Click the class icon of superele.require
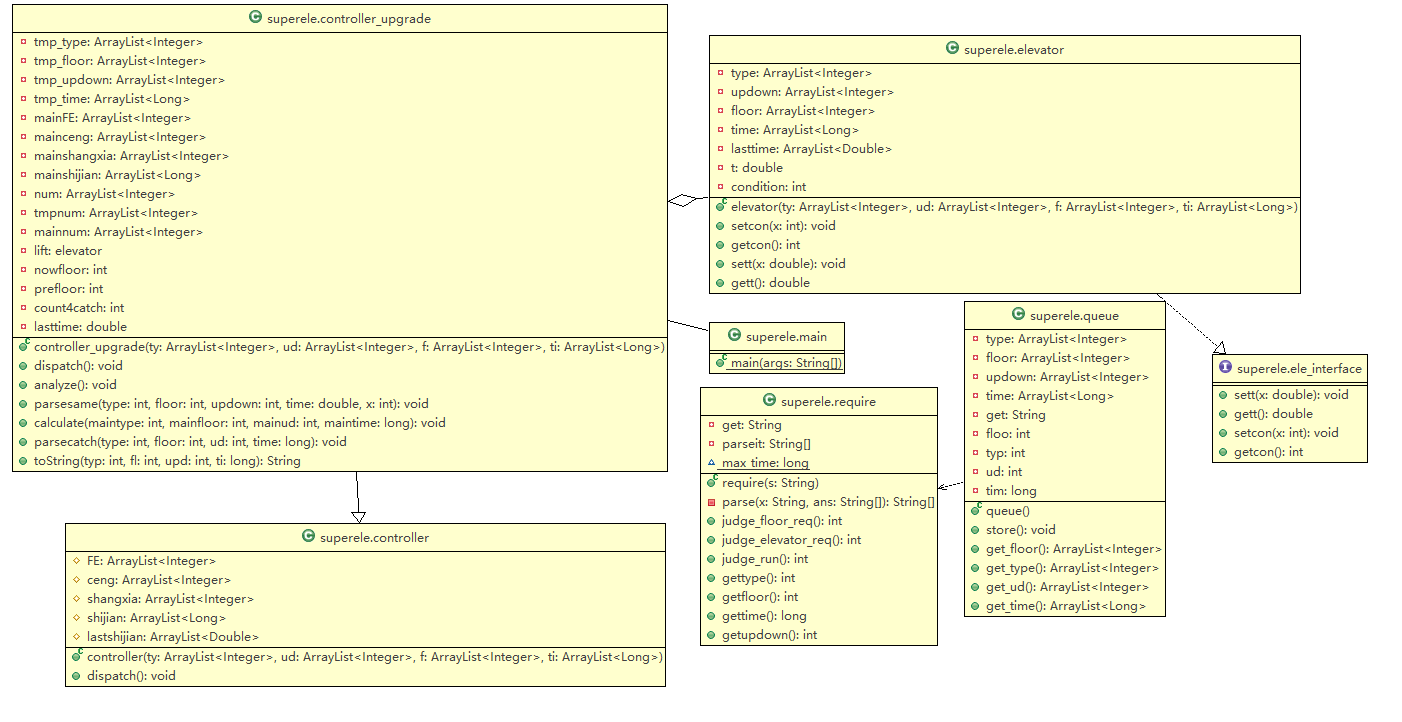This screenshot has height=722, width=1402. click(769, 401)
